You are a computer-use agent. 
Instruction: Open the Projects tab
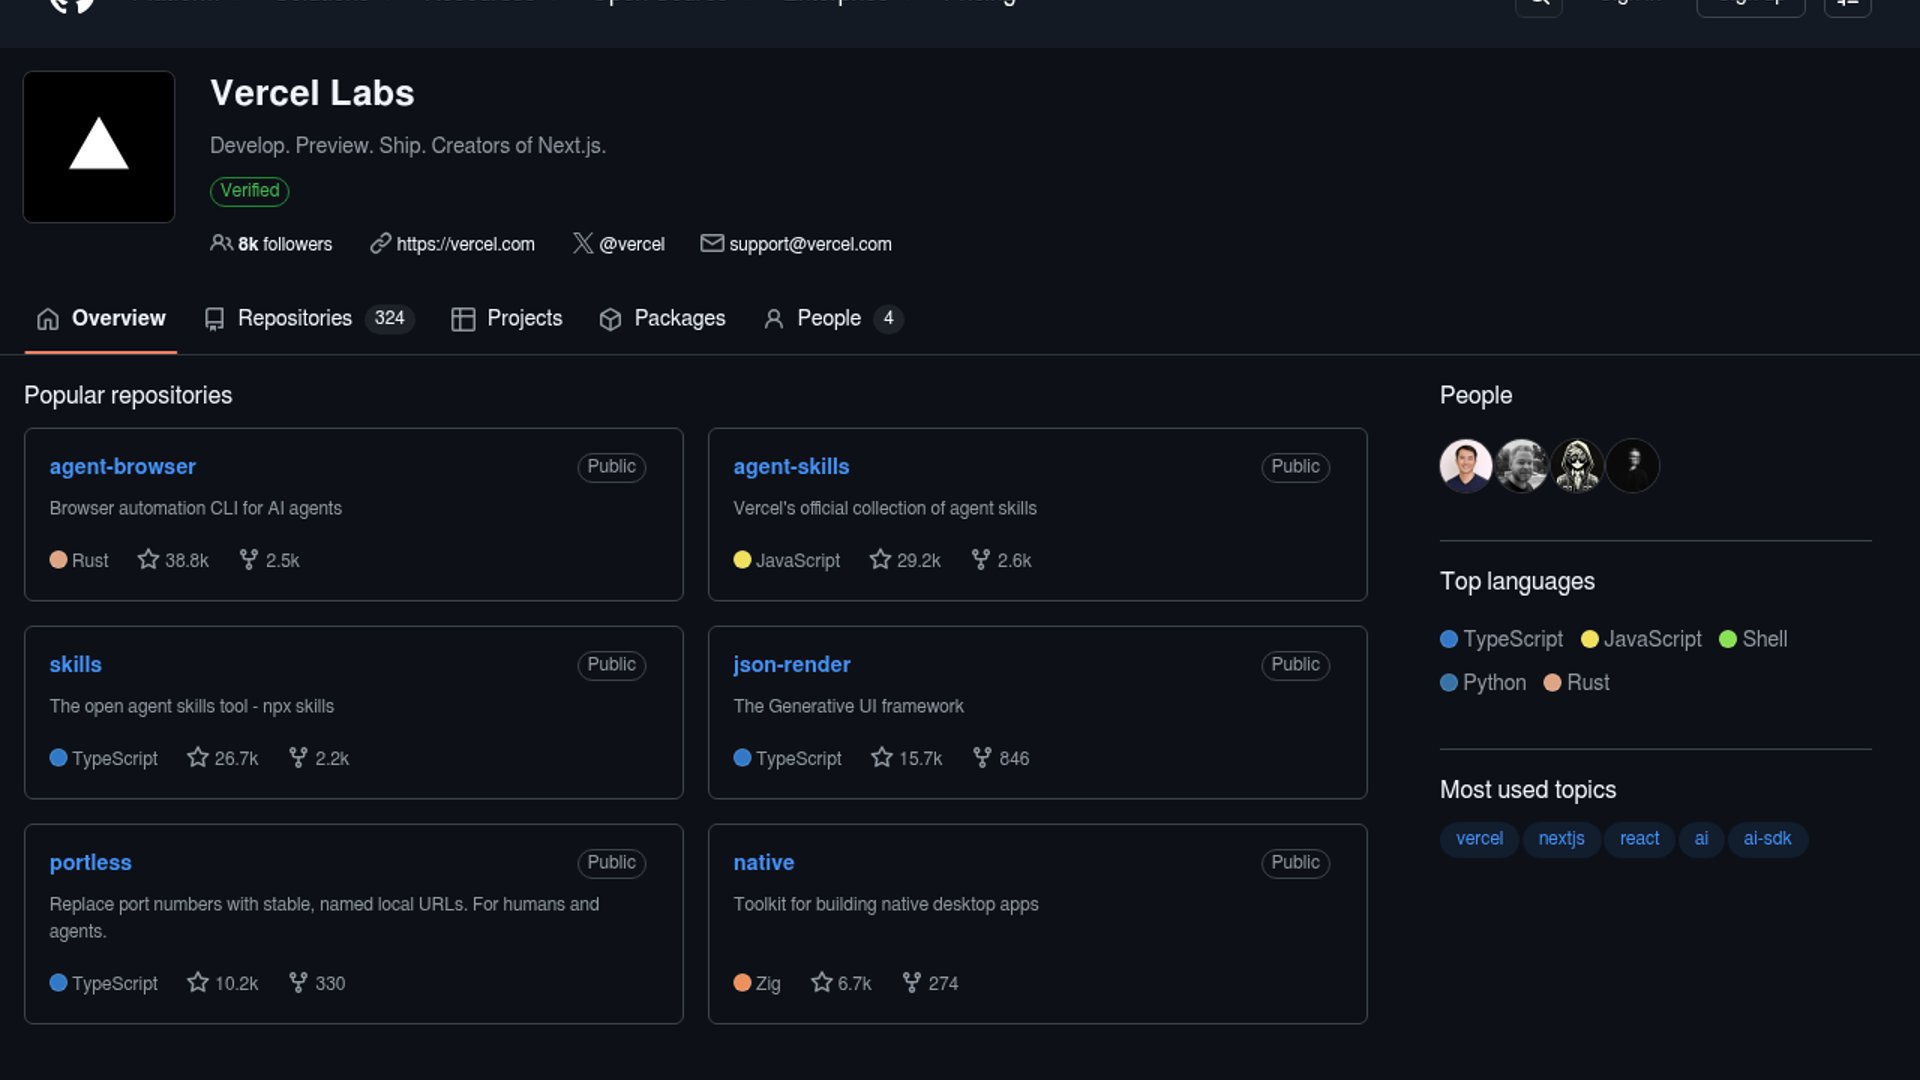(x=507, y=318)
